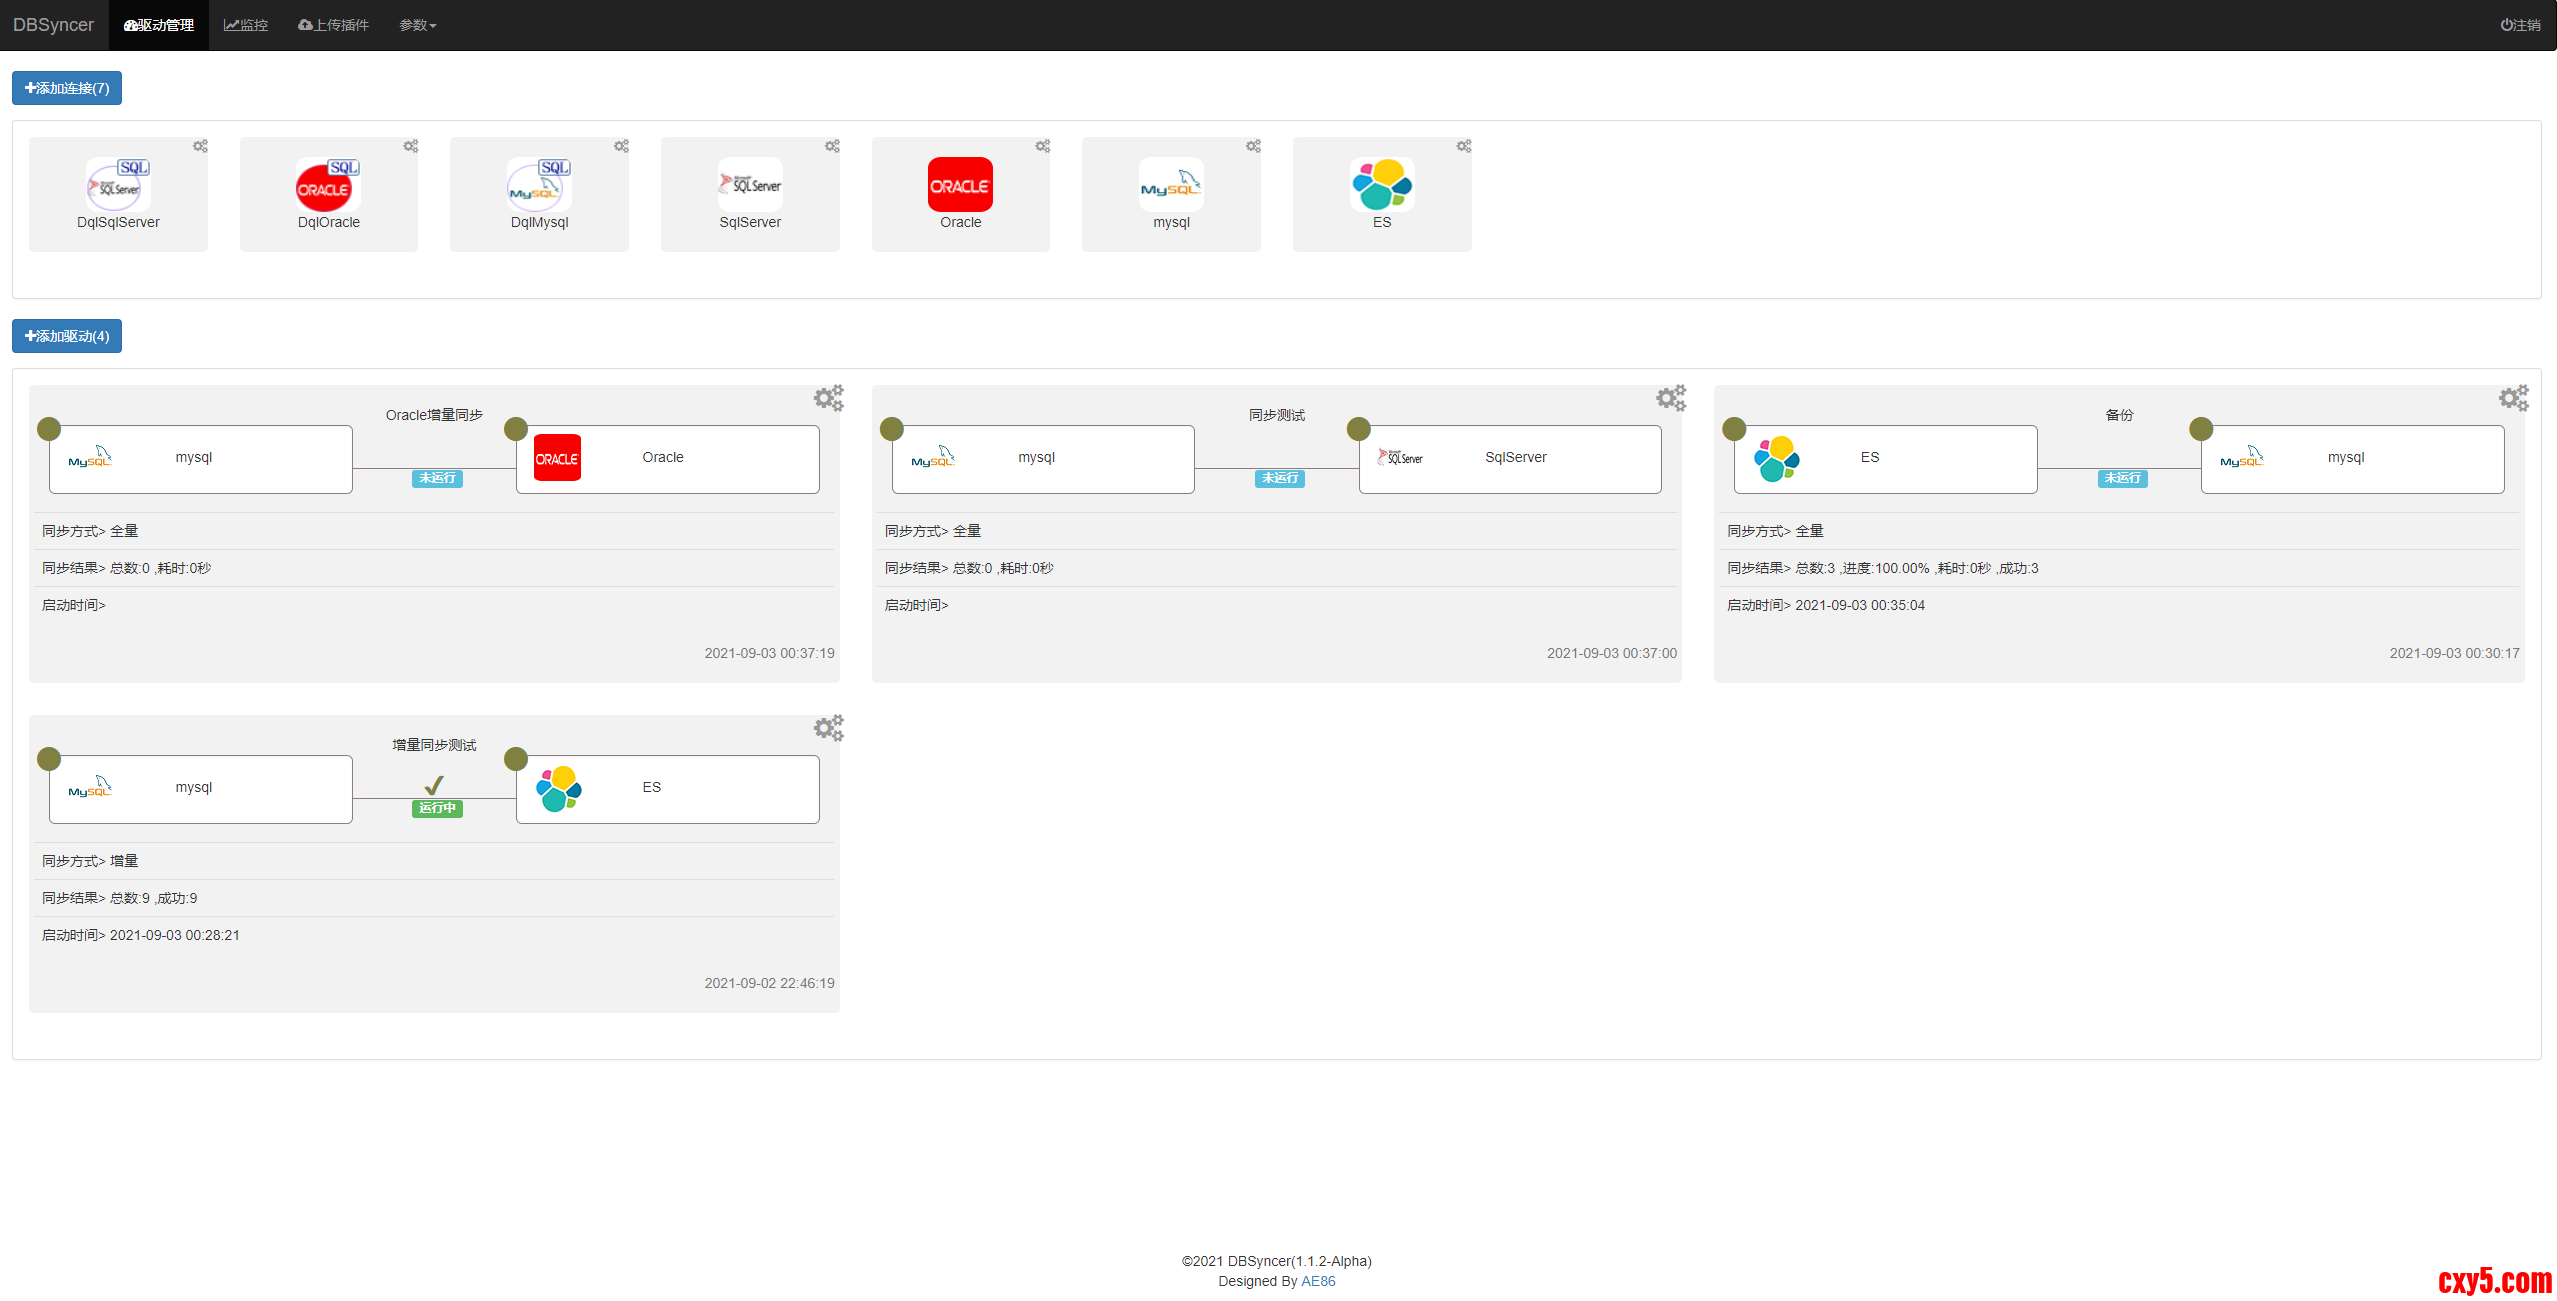Click gear icon on 增量同步测试 driver
Screen dimensions: 2557x1301
tap(828, 728)
